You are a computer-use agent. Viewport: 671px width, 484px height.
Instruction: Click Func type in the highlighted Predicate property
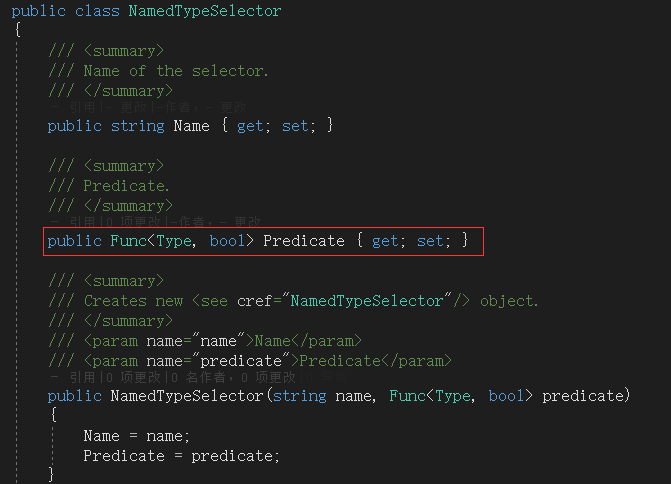point(128,241)
